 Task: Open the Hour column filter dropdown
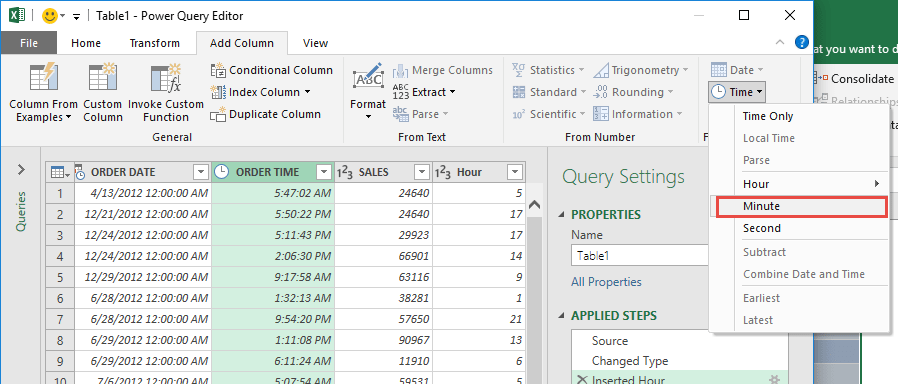(x=515, y=172)
